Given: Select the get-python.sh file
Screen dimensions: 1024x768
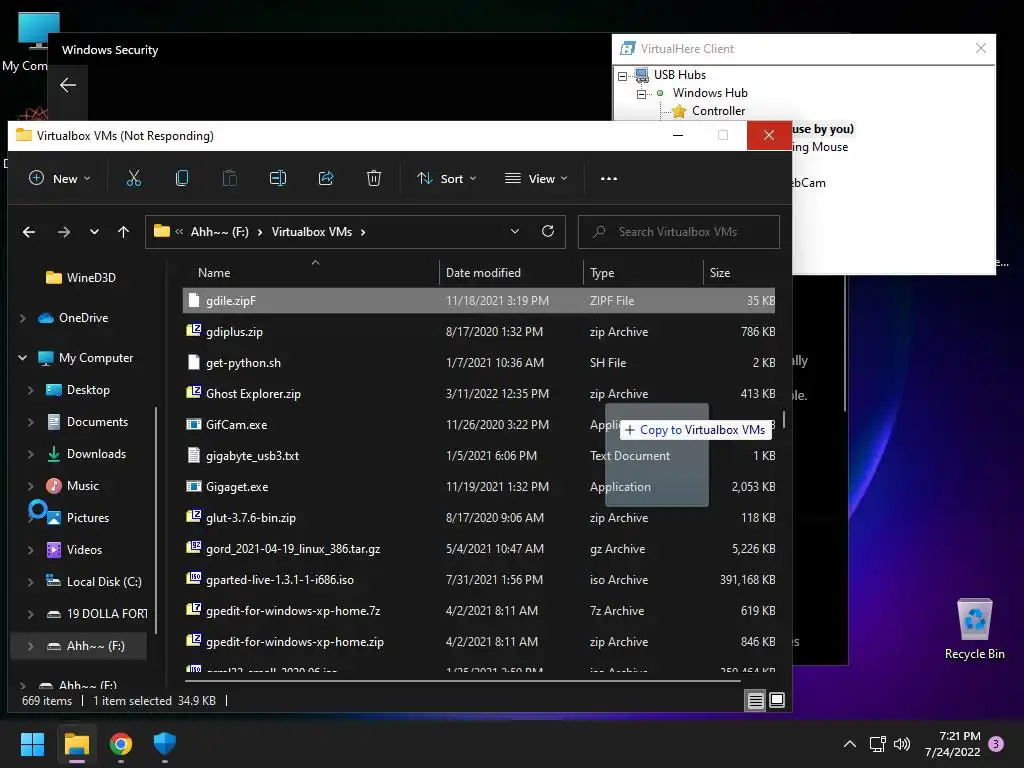Looking at the screenshot, I should click(x=479, y=362).
